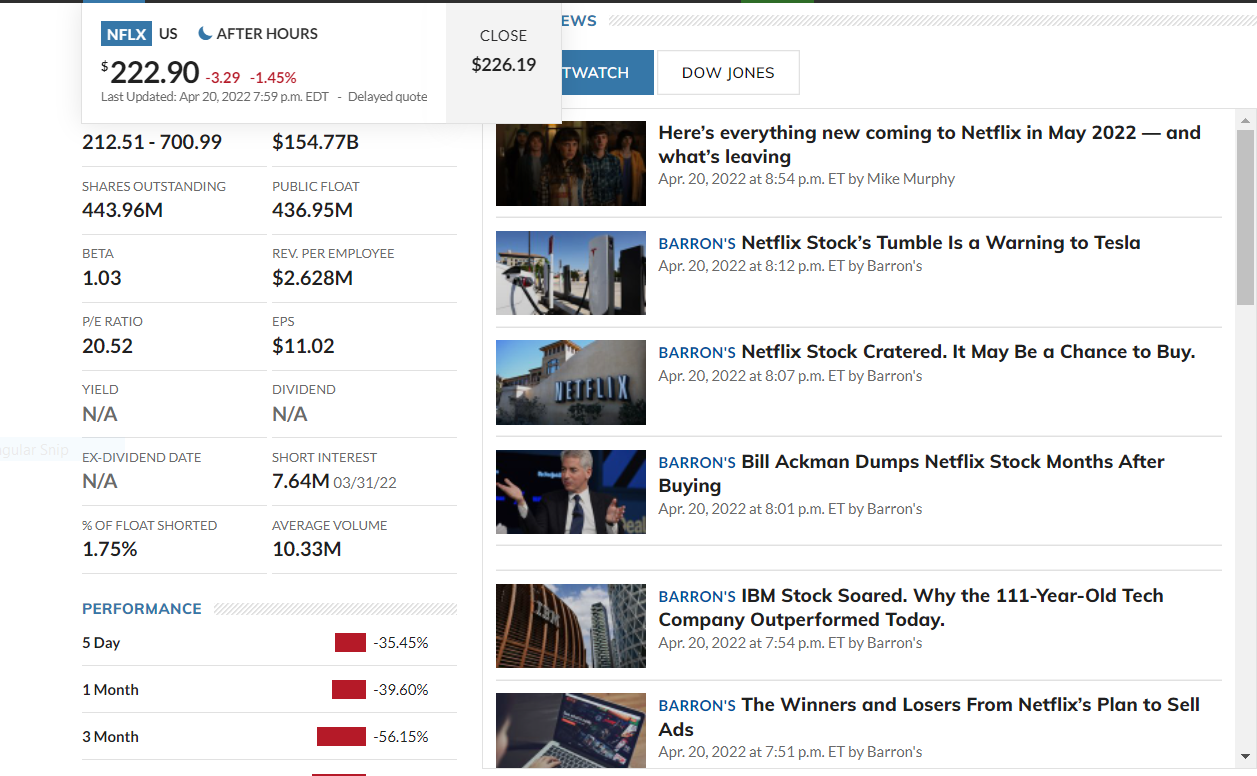This screenshot has width=1257, height=776.
Task: Click the laptop thumbnail for the Netflix ads story
Action: [571, 731]
